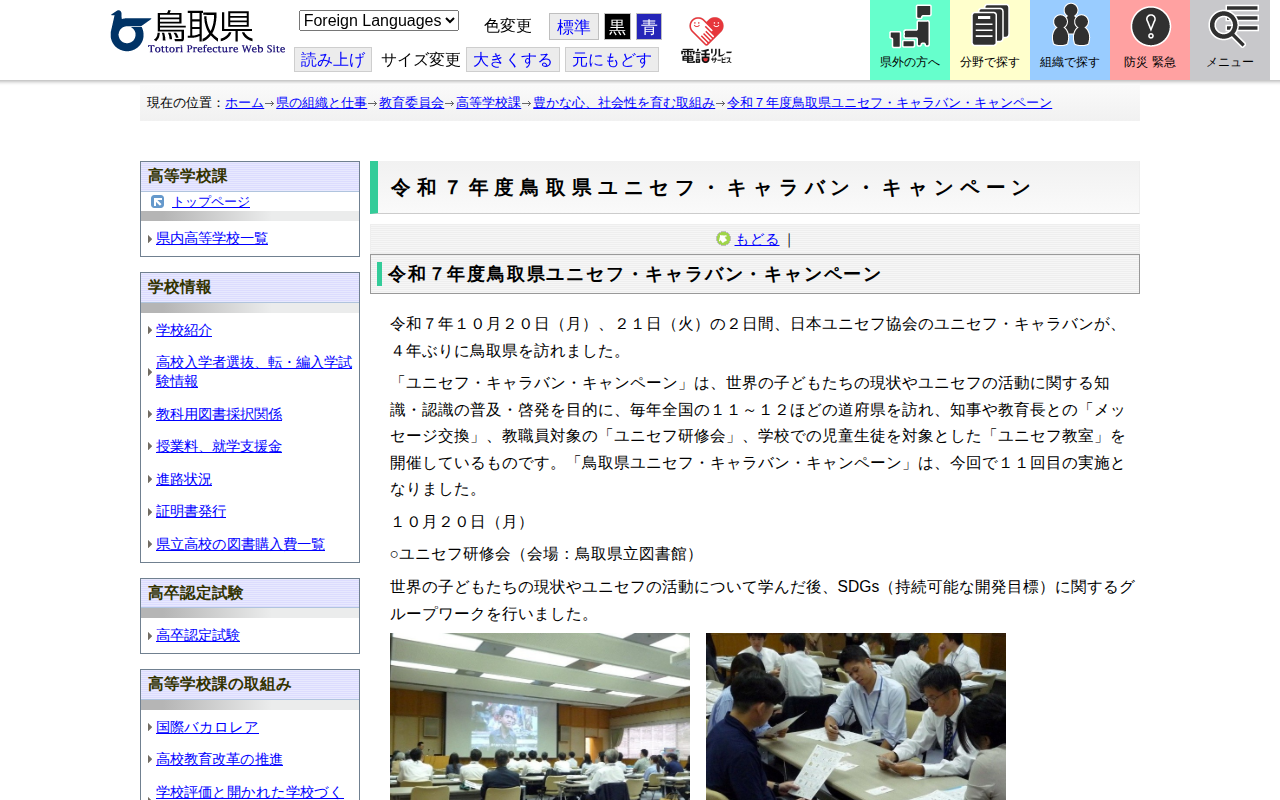The image size is (1280, 800).
Task: Open 教育委員会 breadcrumb link
Action: (412, 103)
